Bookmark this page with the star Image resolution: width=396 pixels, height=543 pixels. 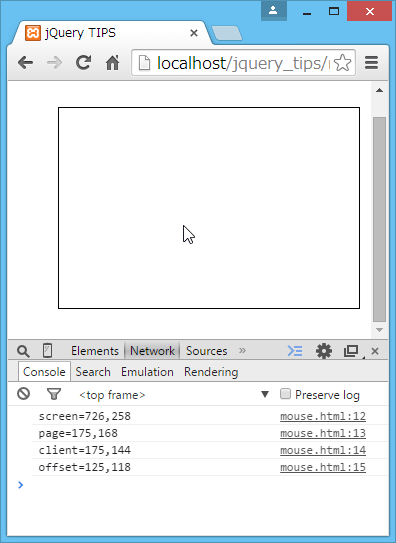click(x=342, y=63)
